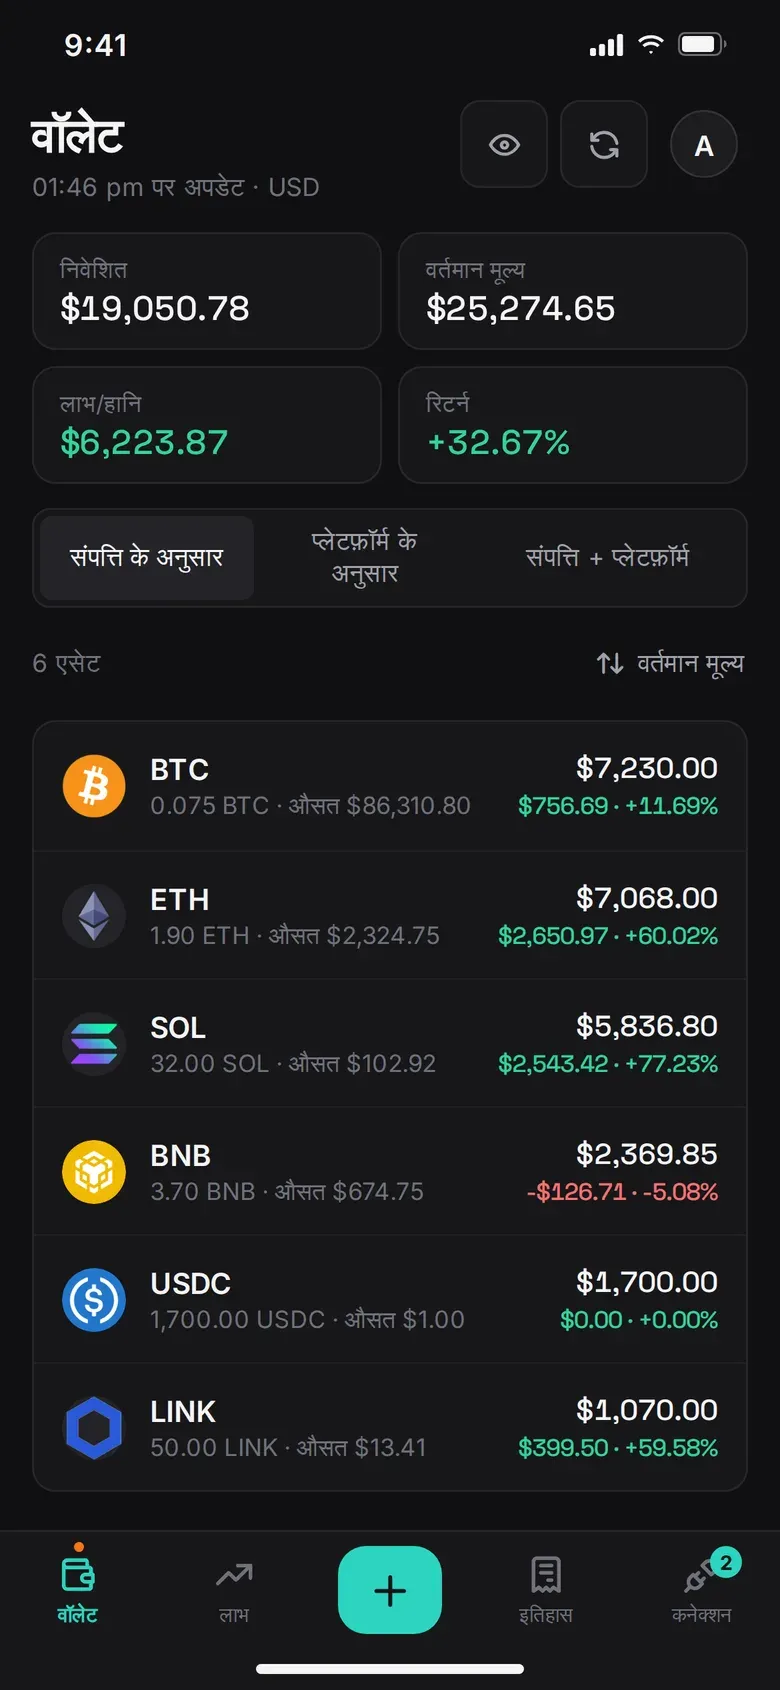This screenshot has height=1690, width=780.
Task: Switch to संपत्ति + प्लेटफ़ॉर्म grouping
Action: pos(607,558)
